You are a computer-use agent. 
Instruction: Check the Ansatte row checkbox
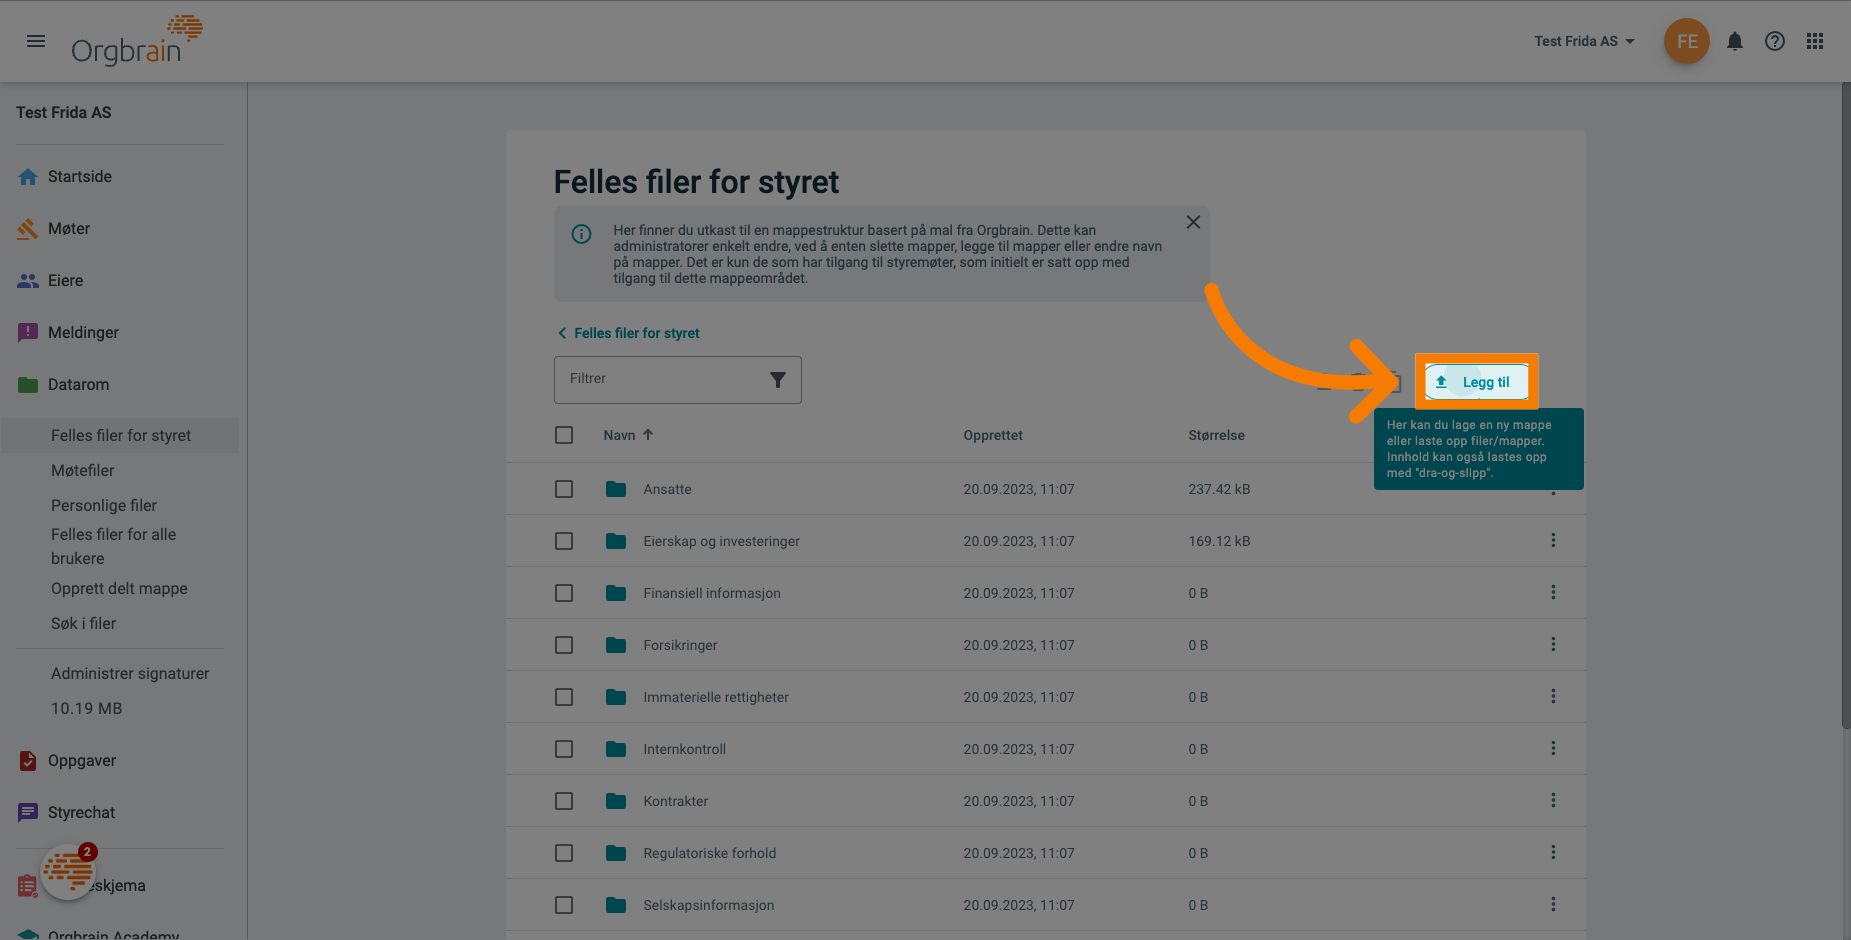564,489
